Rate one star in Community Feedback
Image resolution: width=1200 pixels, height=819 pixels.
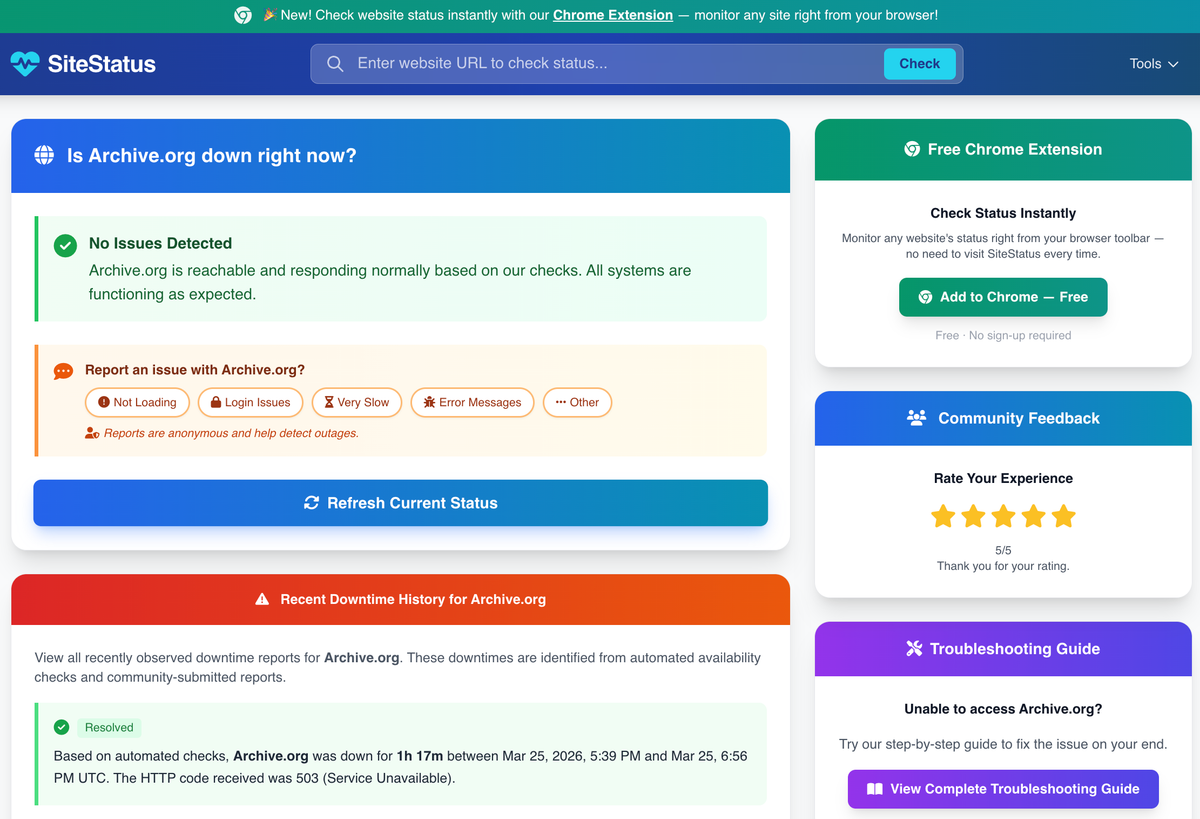[943, 516]
